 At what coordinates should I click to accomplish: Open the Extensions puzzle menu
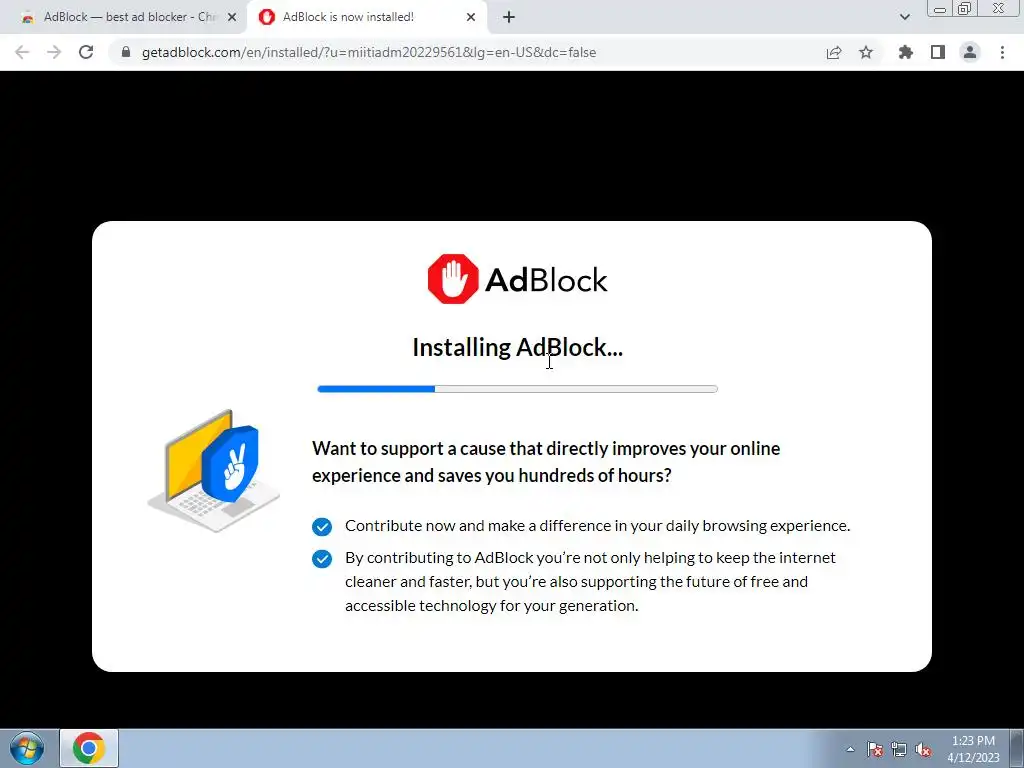point(906,52)
